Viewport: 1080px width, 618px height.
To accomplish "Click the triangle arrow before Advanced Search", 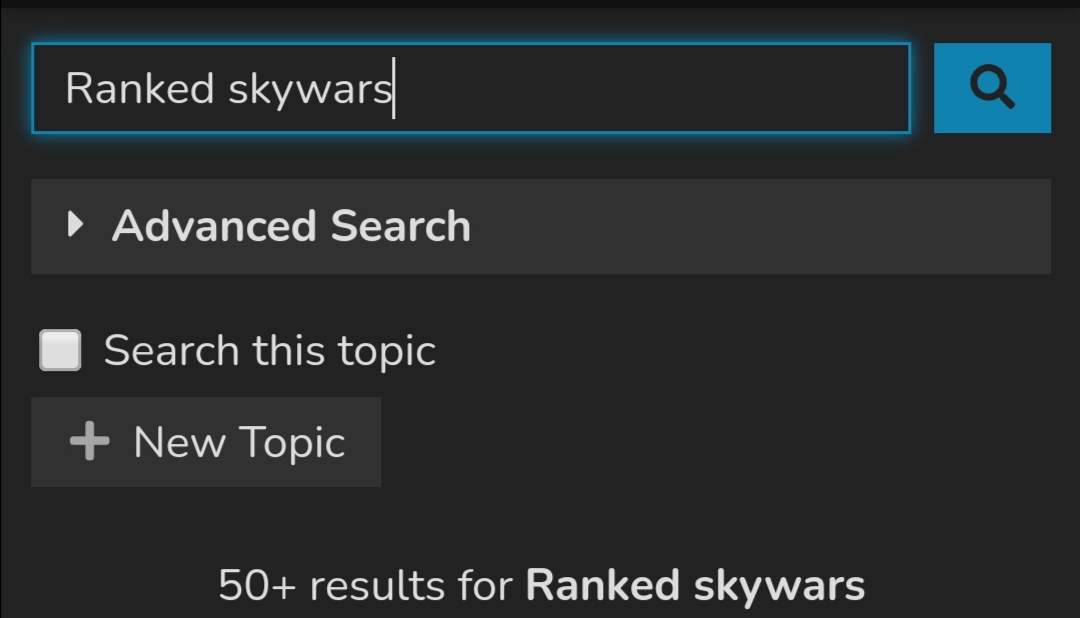I will tap(75, 225).
